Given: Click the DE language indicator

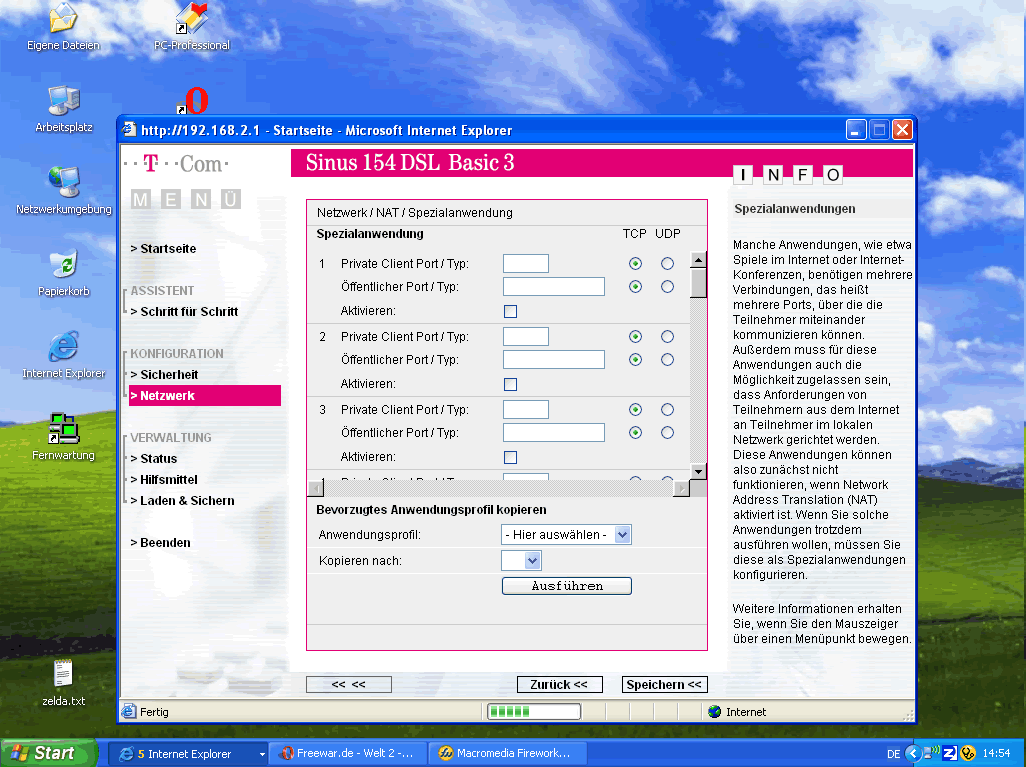Looking at the screenshot, I should click(x=893, y=754).
